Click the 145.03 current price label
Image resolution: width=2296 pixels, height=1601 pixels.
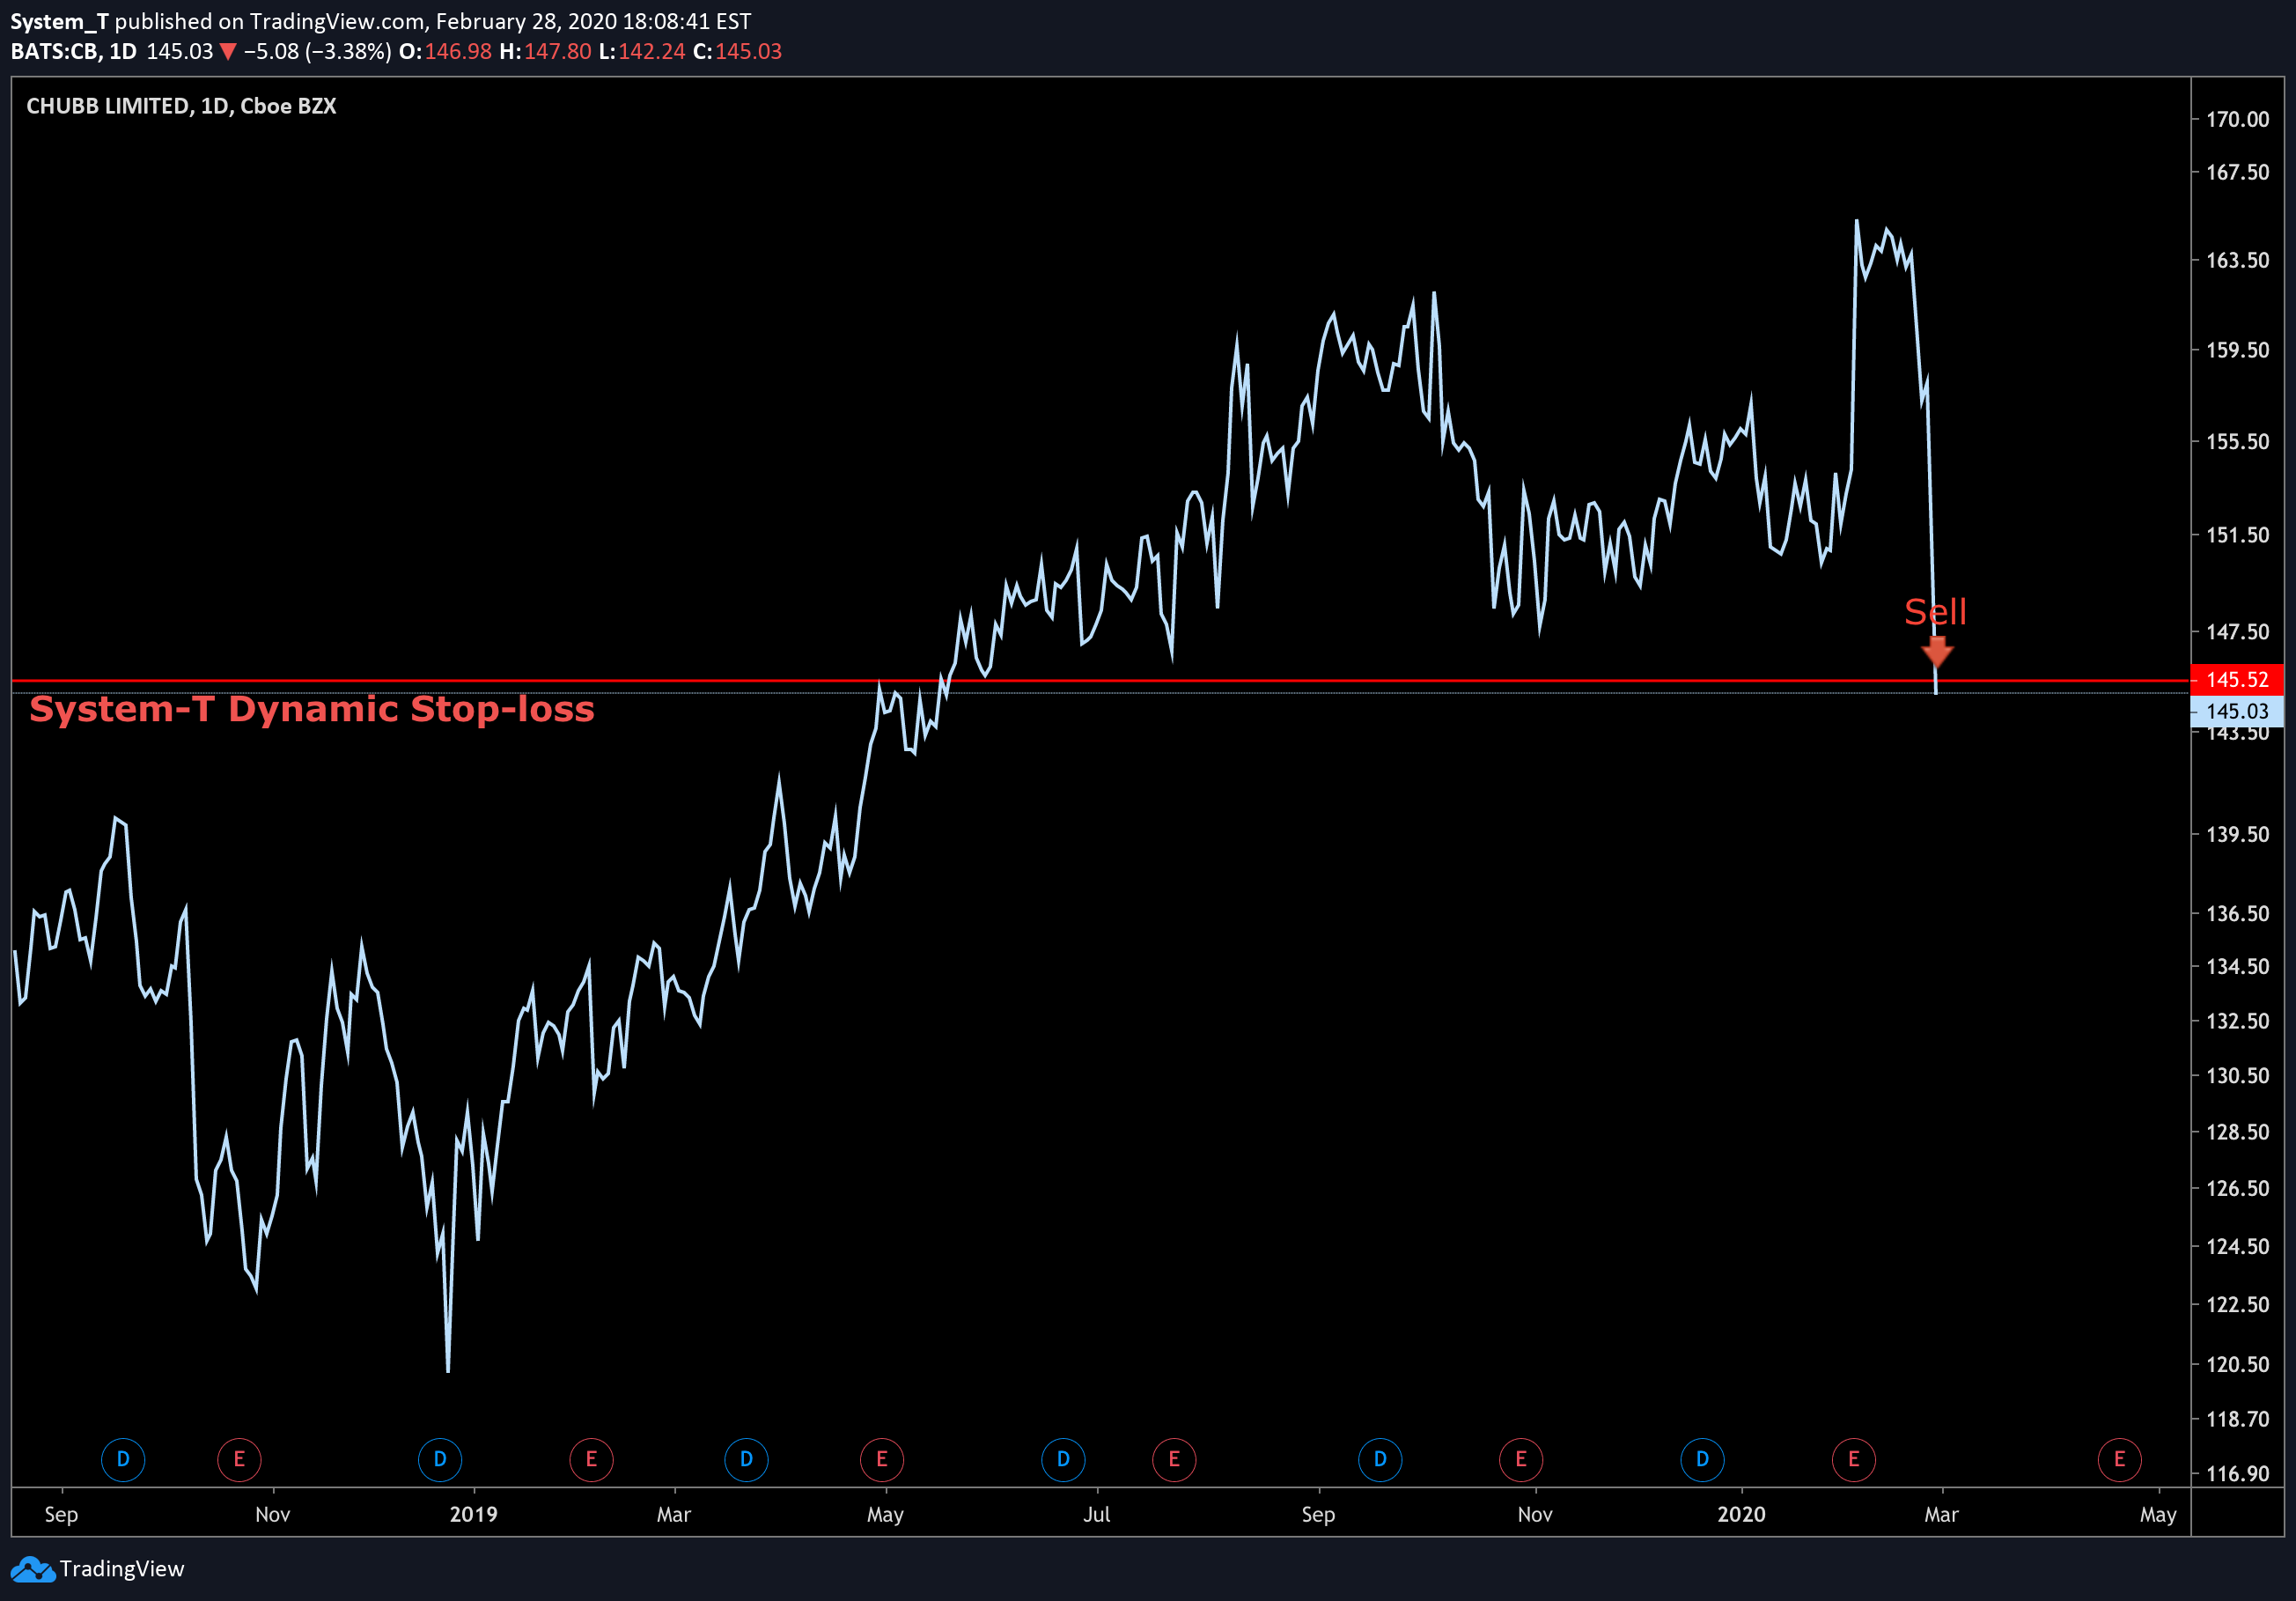pyautogui.click(x=2237, y=711)
